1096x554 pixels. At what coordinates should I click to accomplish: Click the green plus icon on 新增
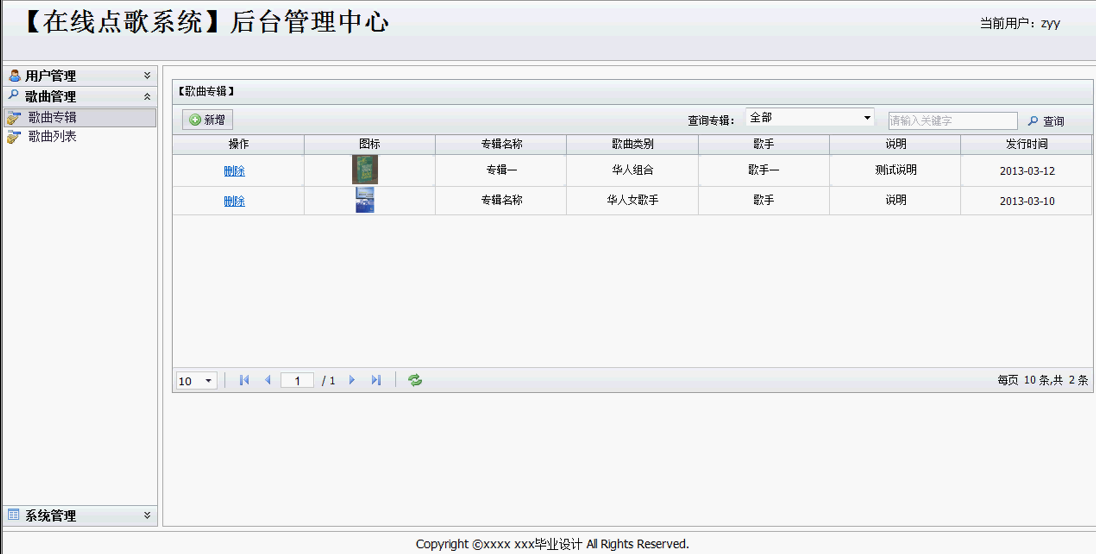point(195,120)
